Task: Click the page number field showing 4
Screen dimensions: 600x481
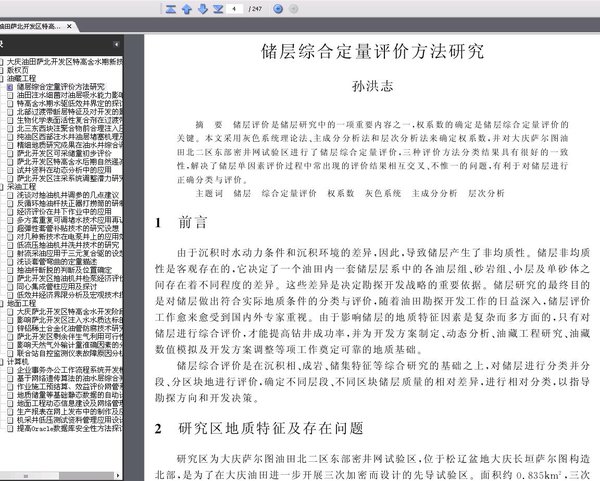Action: [x=235, y=9]
